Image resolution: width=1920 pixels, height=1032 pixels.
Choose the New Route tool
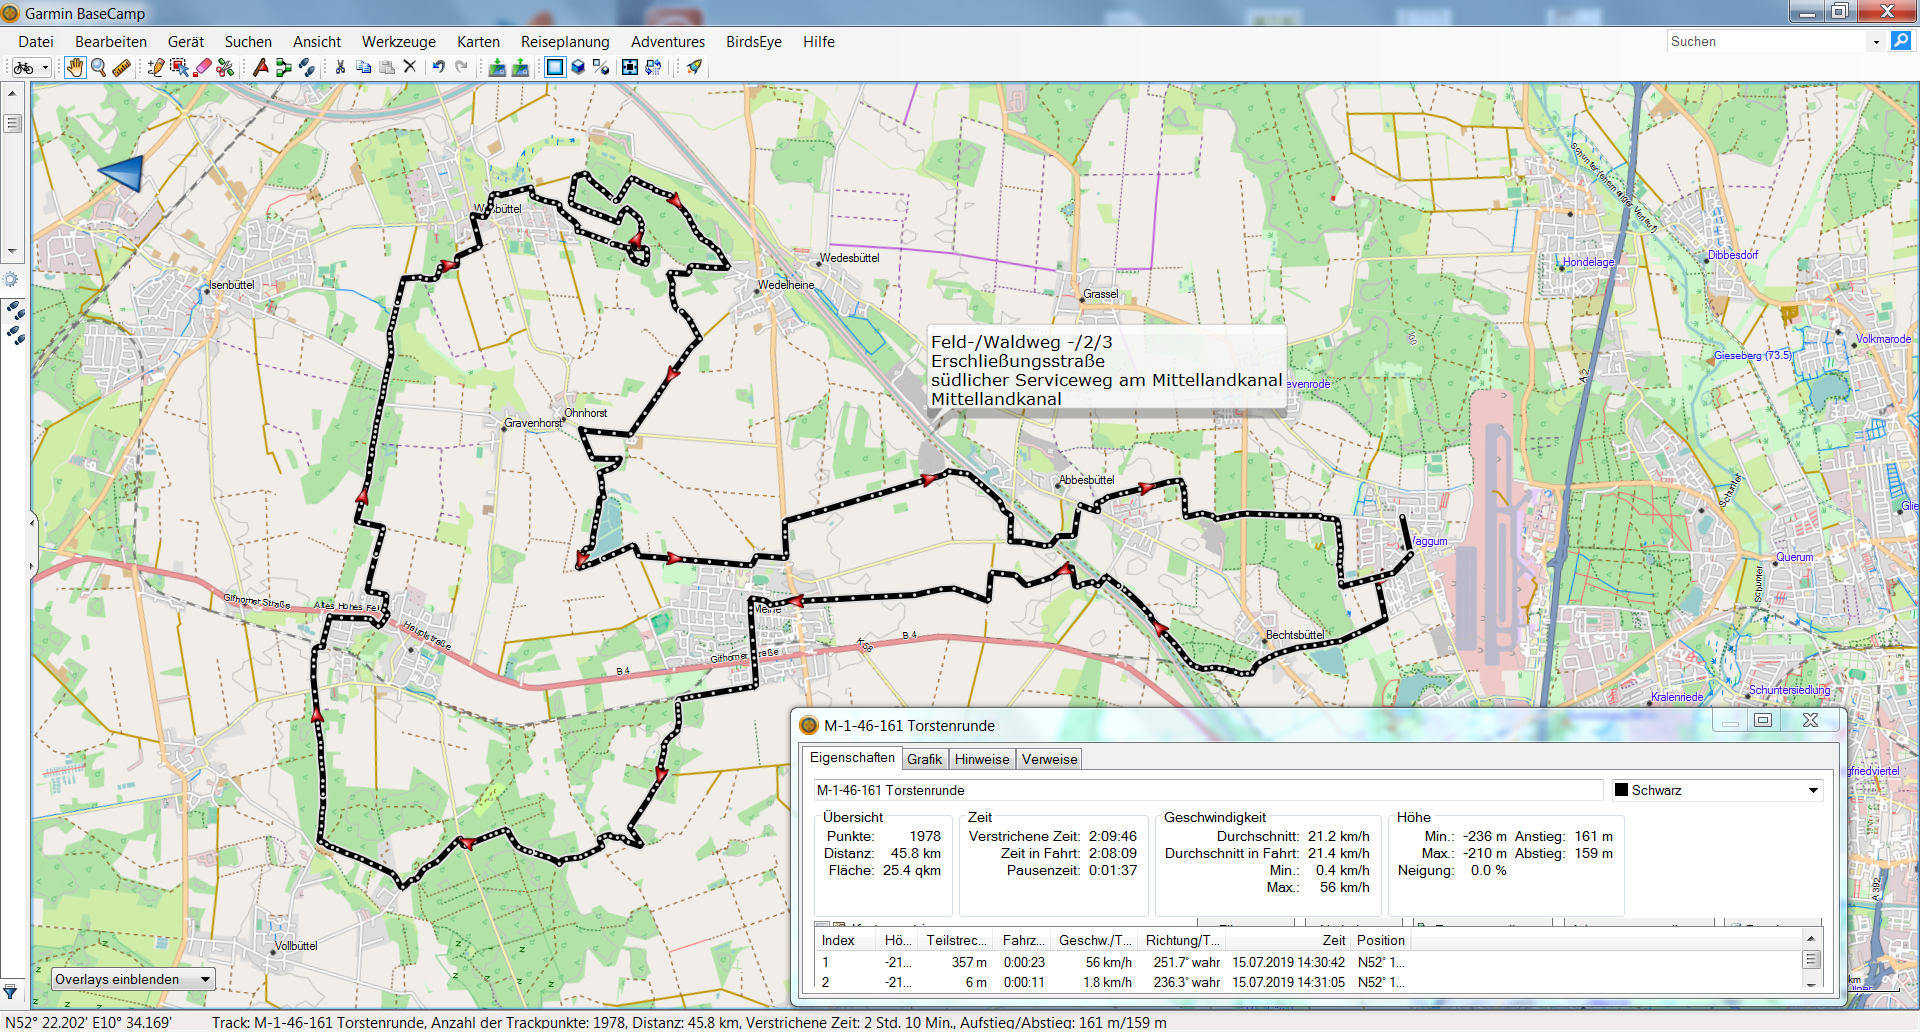pyautogui.click(x=284, y=67)
